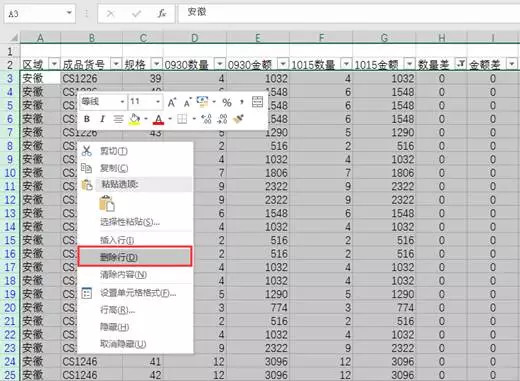
Task: Click the format cells icon
Action: [x=87, y=293]
